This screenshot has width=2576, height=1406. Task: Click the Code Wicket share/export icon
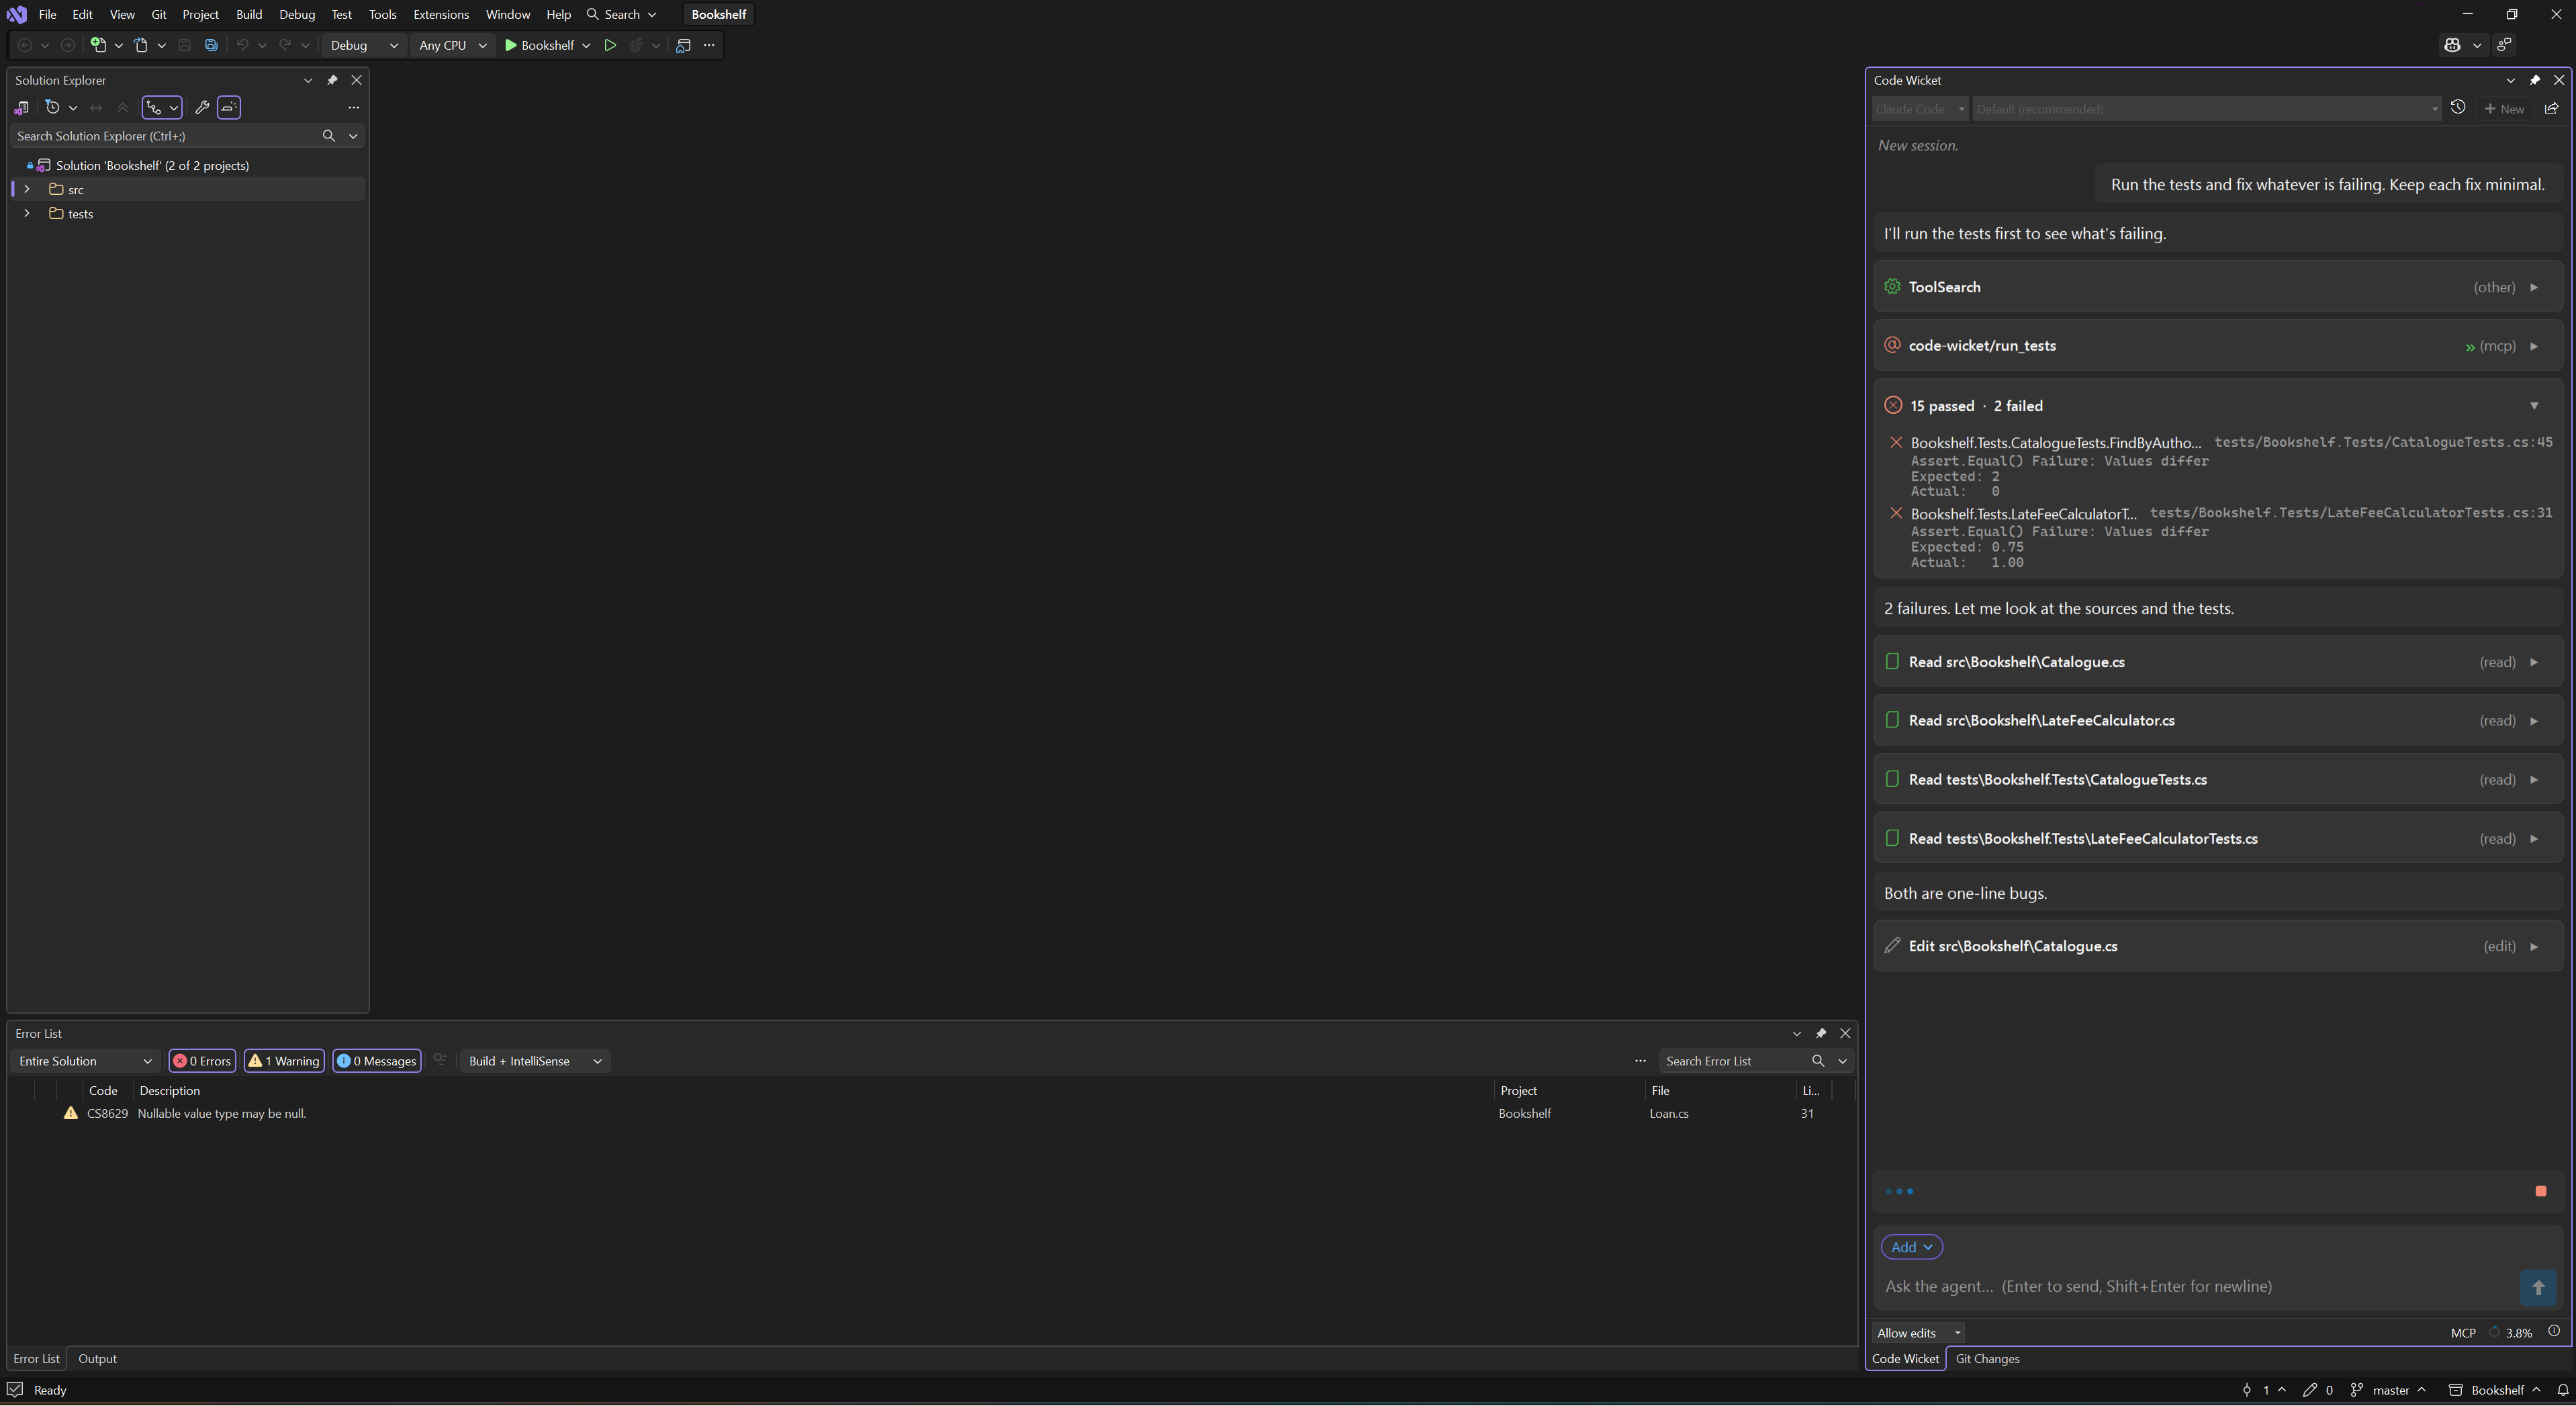(2551, 108)
